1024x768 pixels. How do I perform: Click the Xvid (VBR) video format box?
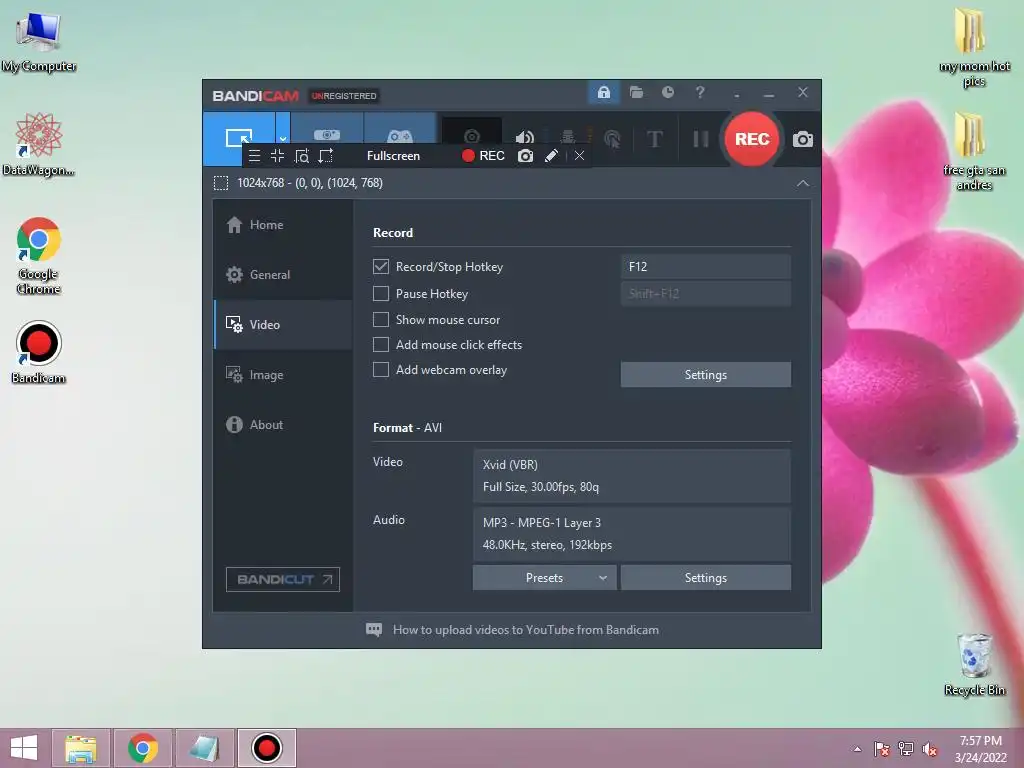632,475
